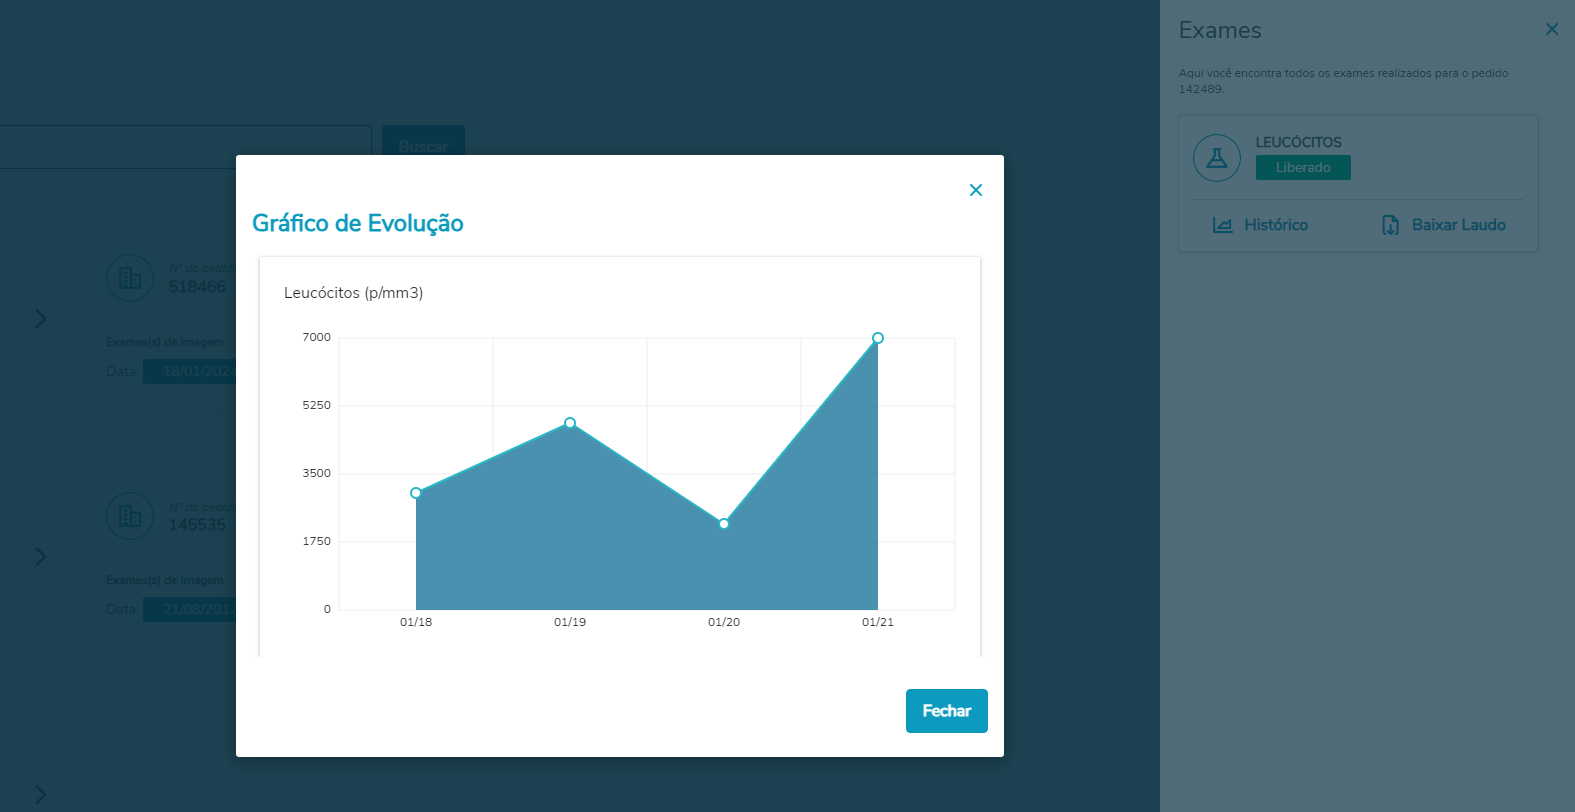Click the flask icon next to LEUCÓCITOS

pyautogui.click(x=1217, y=158)
